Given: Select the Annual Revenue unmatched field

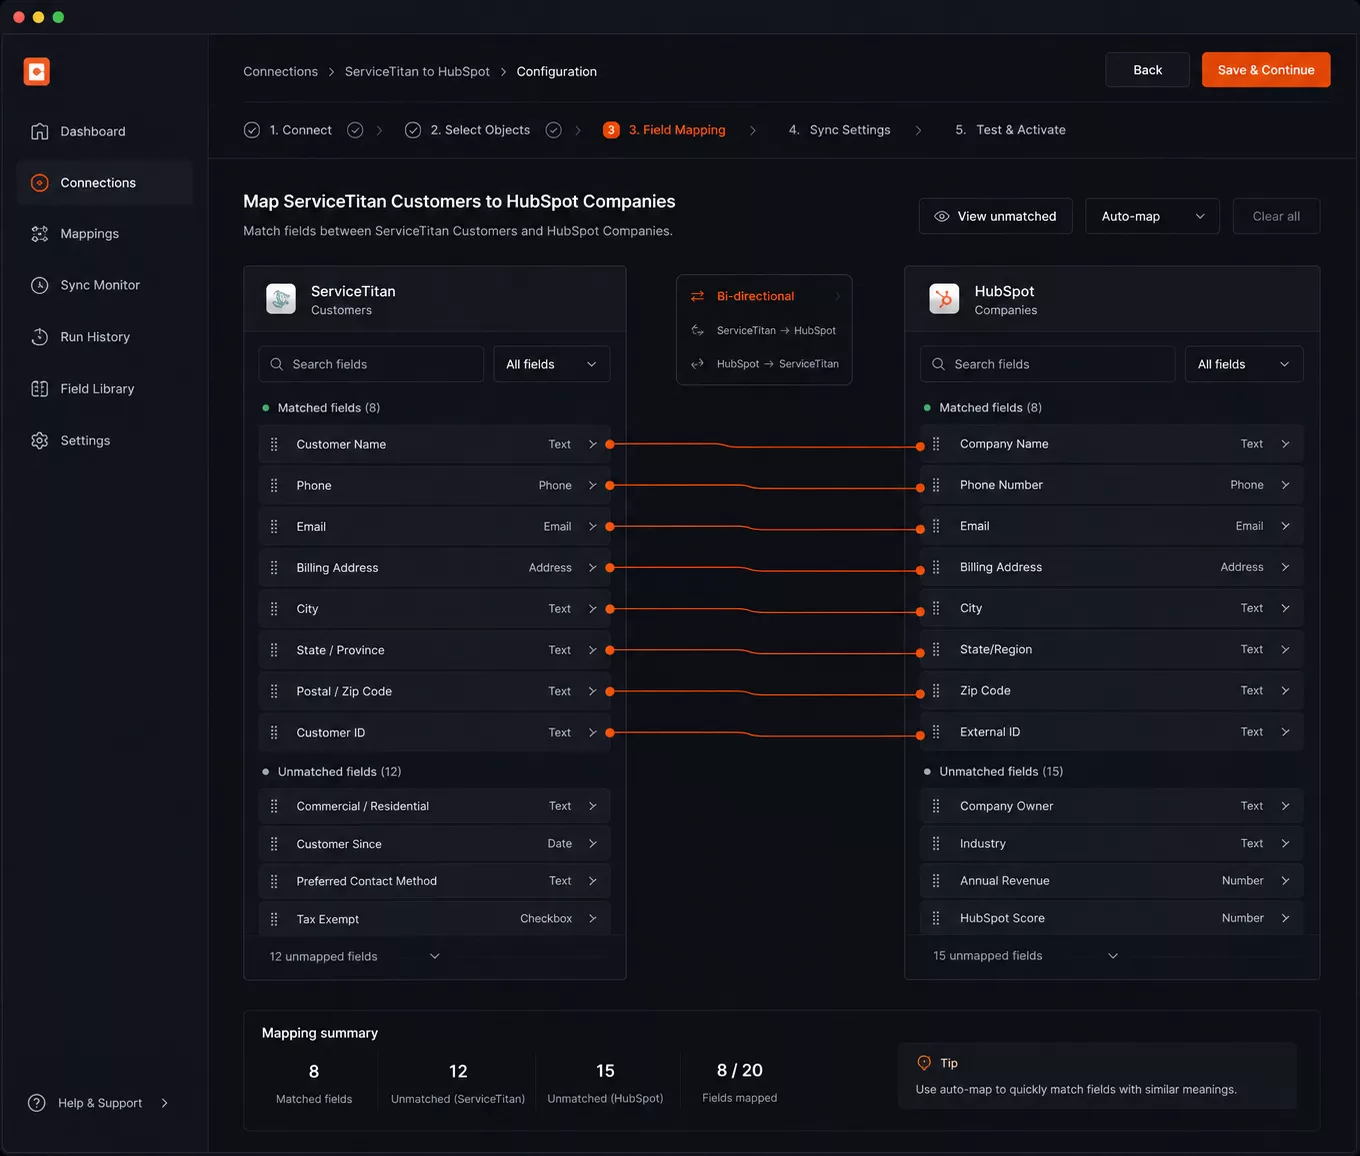Looking at the screenshot, I should 1112,881.
